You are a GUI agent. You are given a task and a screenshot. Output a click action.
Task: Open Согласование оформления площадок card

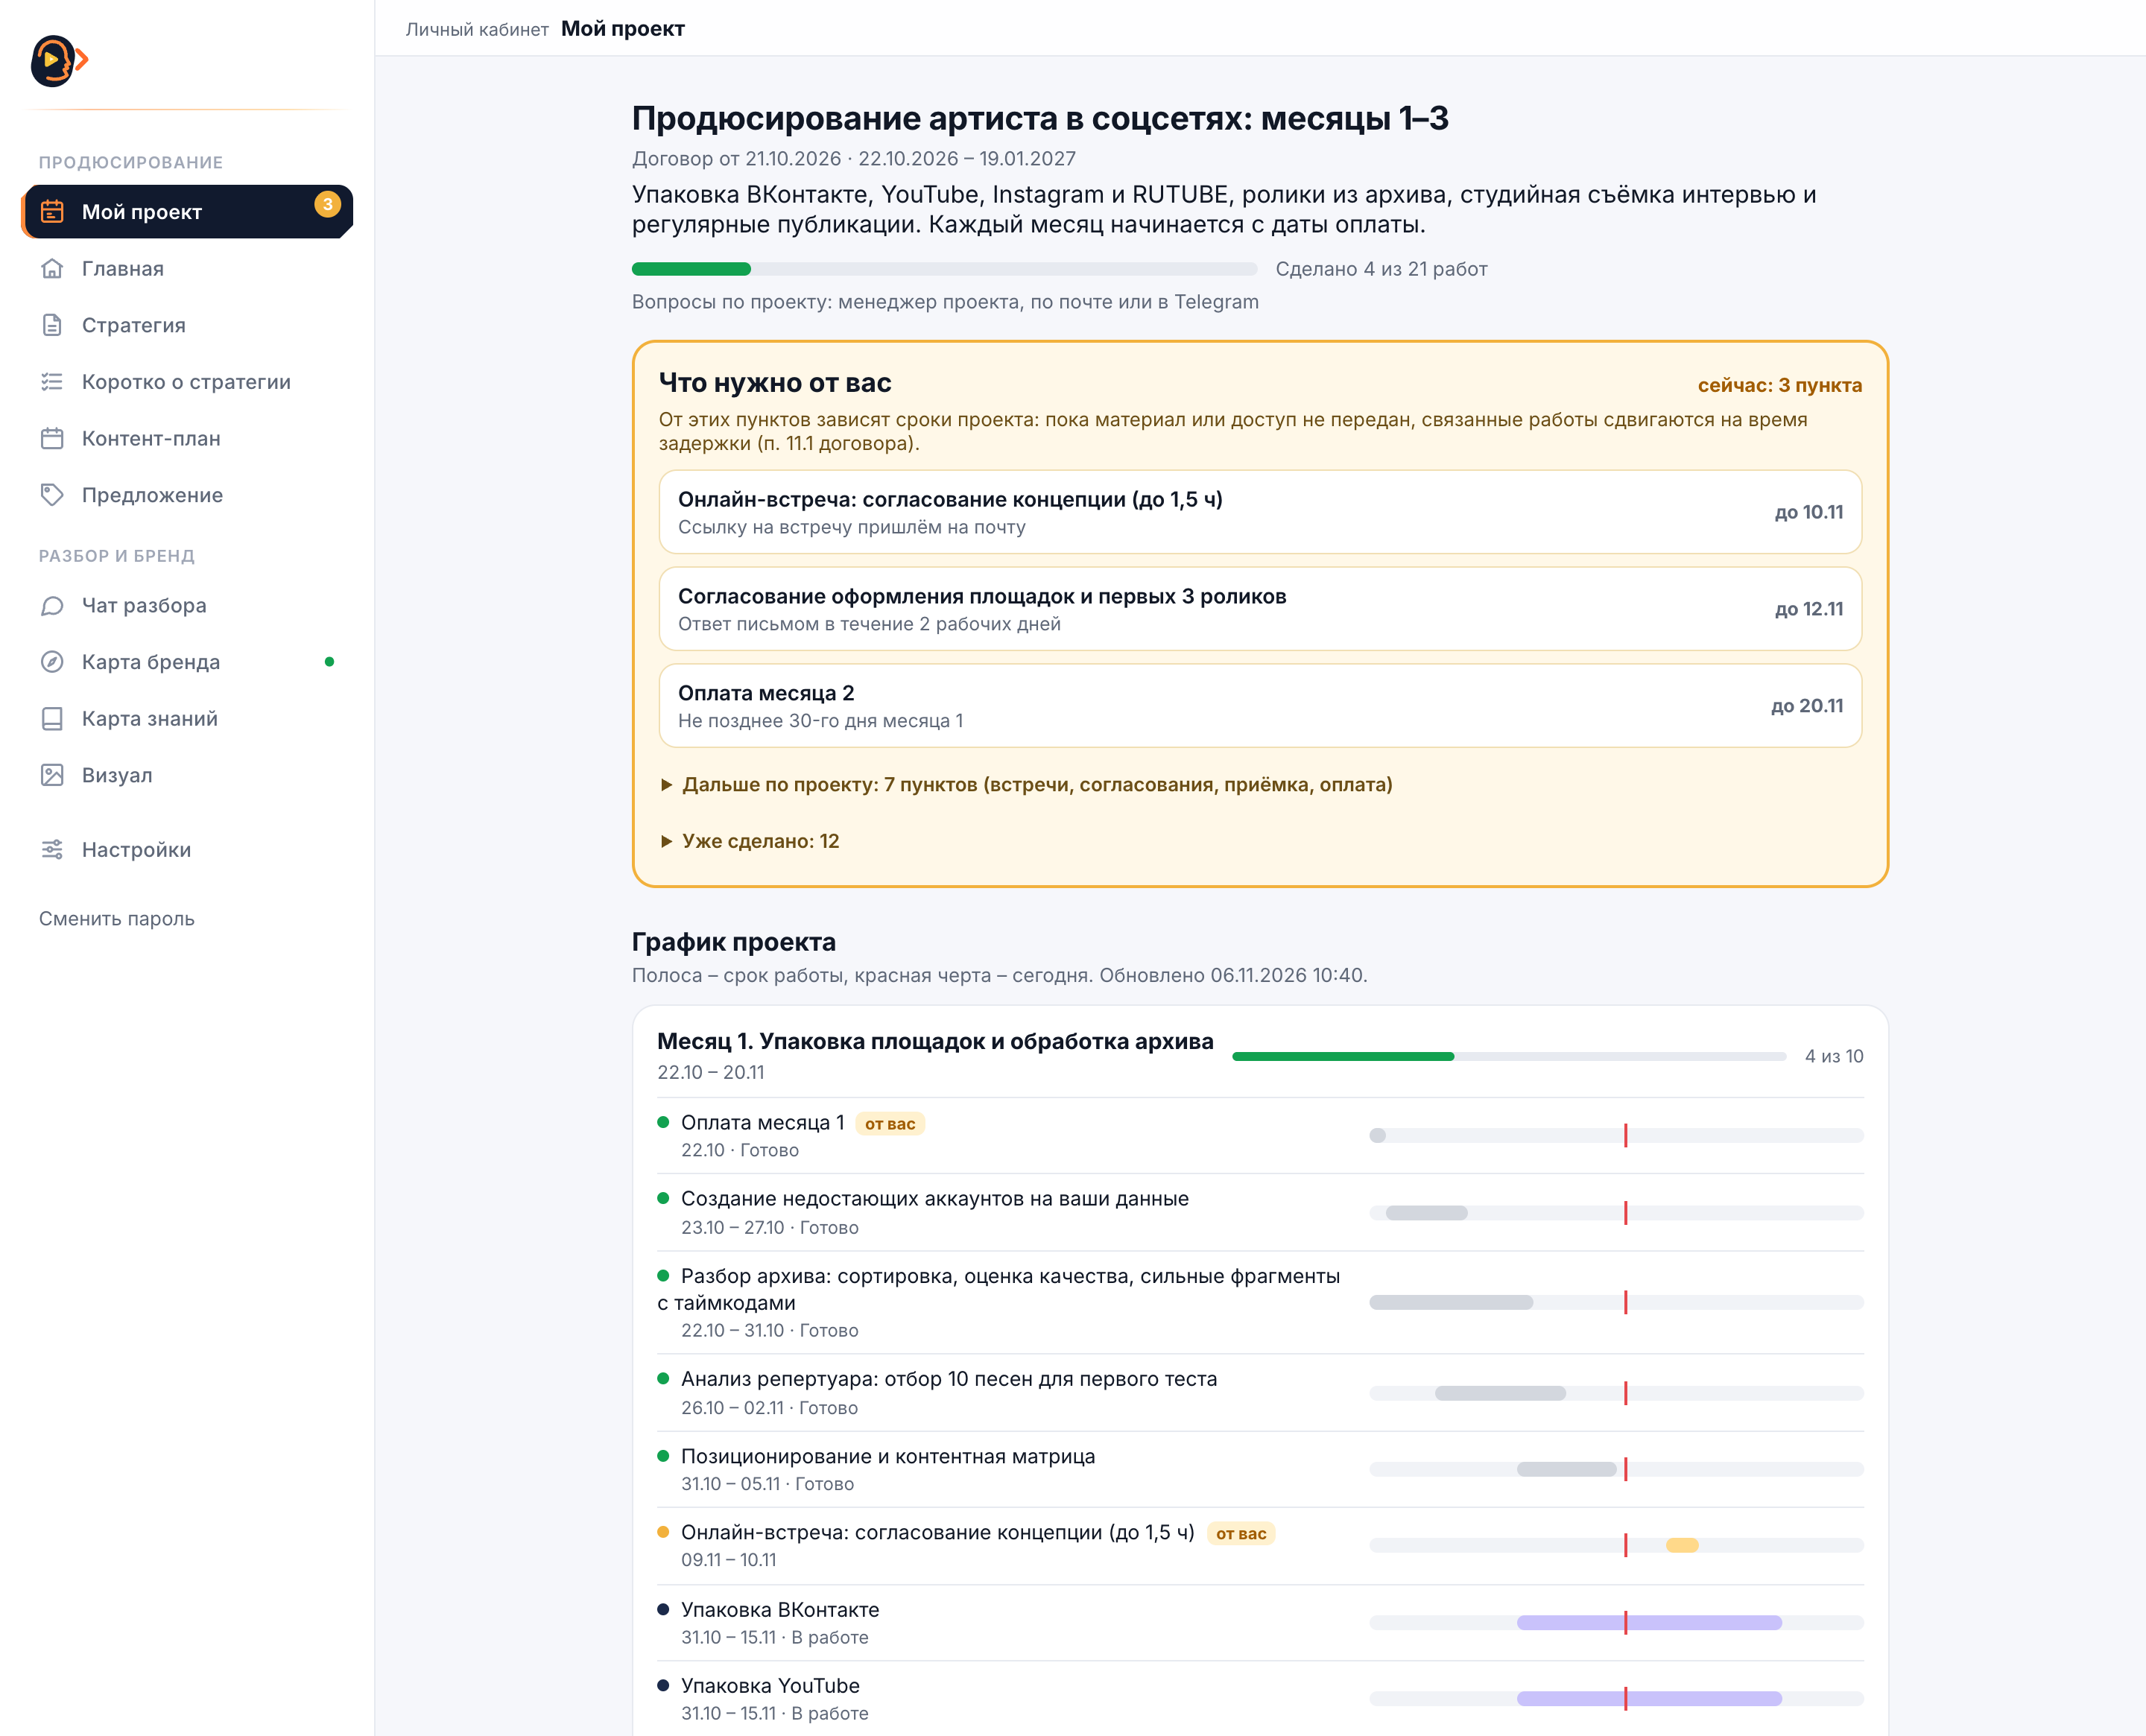(x=1260, y=609)
